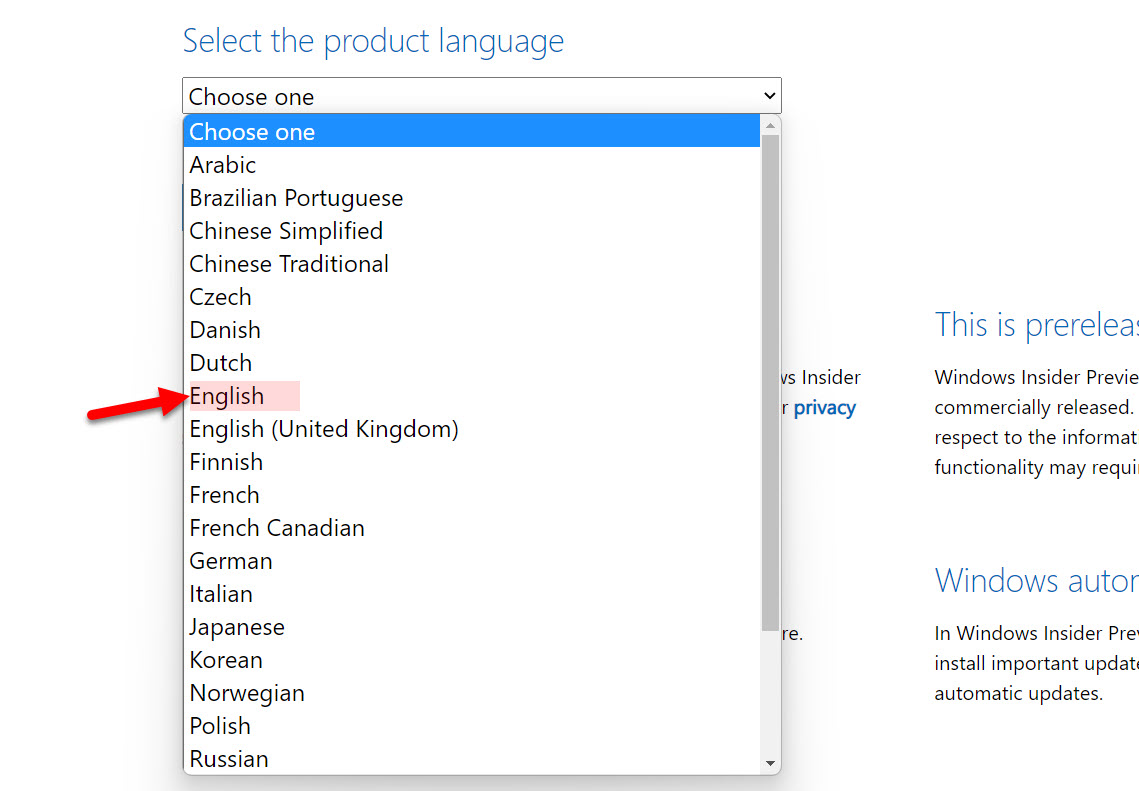Open the privacy link
This screenshot has height=791, width=1139.
824,408
